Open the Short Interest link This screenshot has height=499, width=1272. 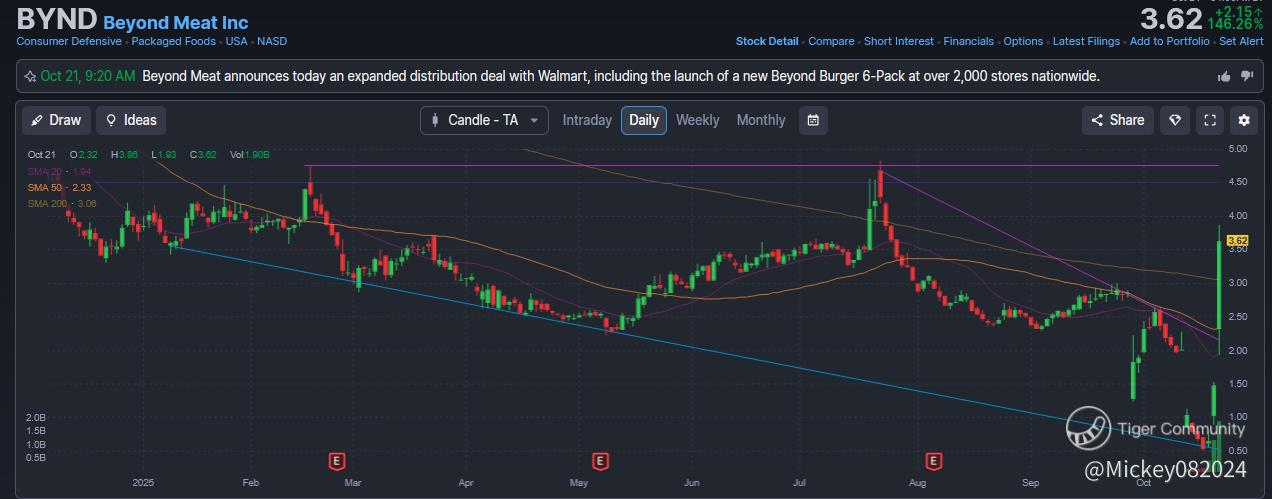(x=899, y=41)
